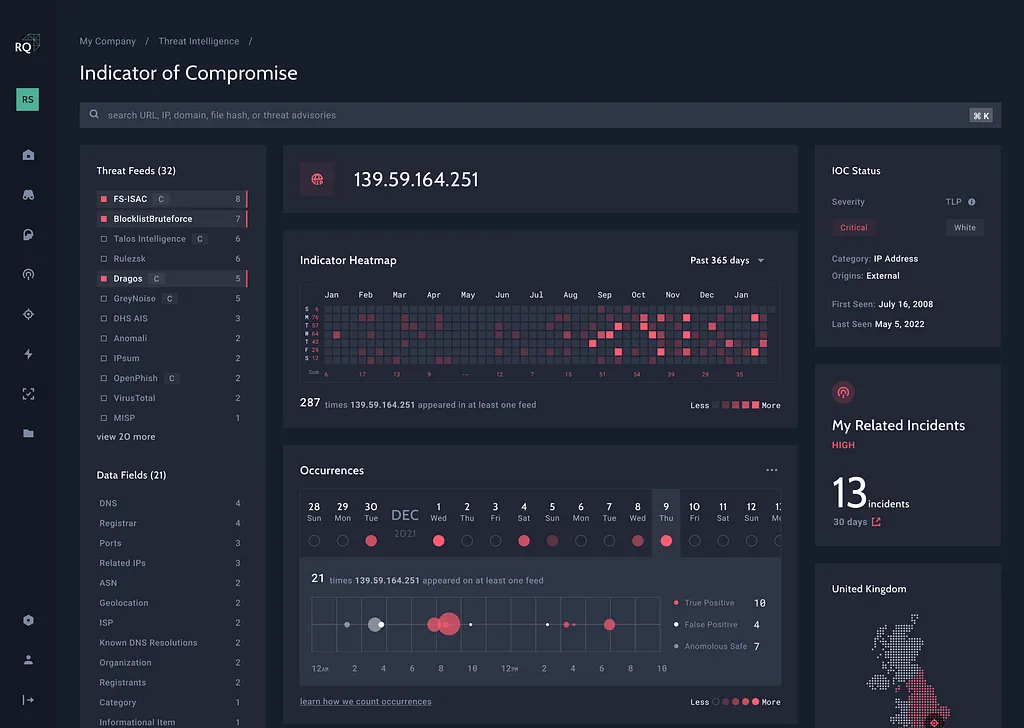
Task: Check the Talos Intelligence feed
Action: tap(104, 239)
